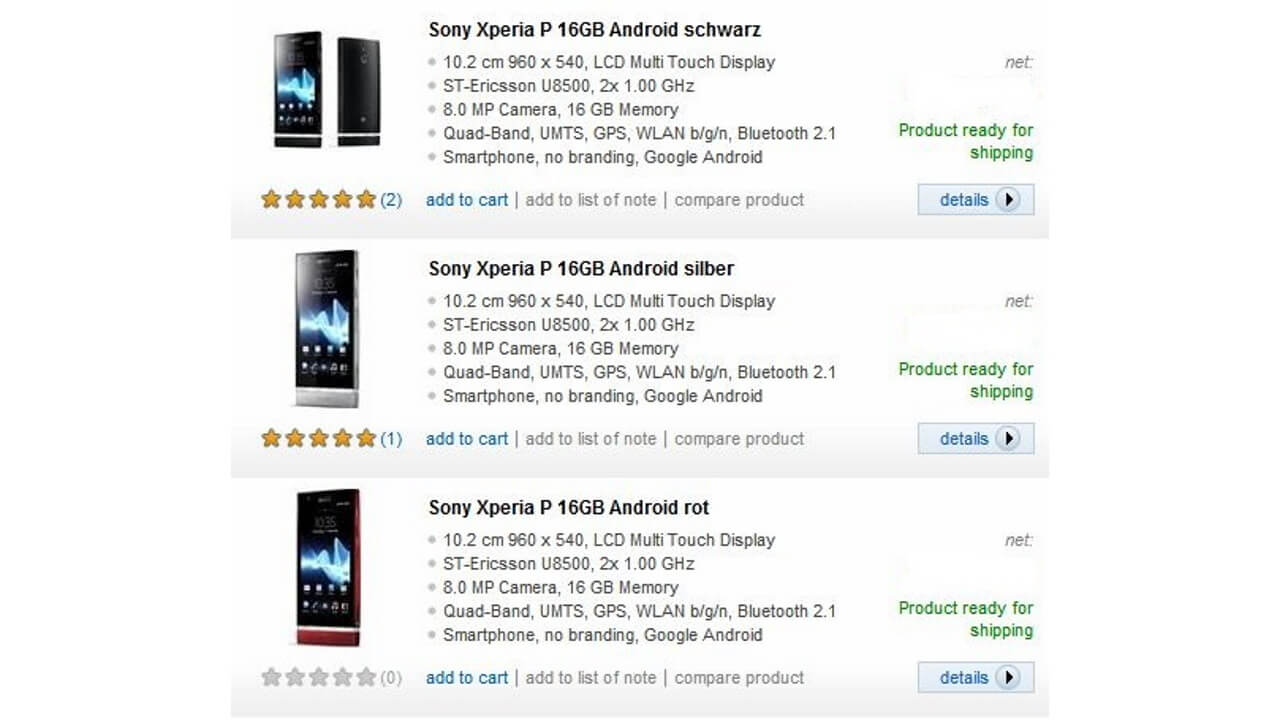Click the third star on the silber rating
This screenshot has height=720, width=1280.
click(x=320, y=438)
